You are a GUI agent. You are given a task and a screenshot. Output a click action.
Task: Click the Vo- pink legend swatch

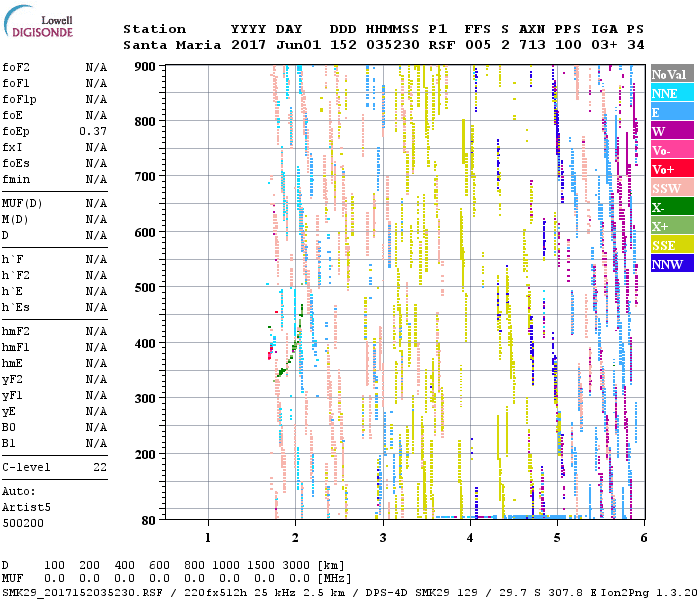click(672, 150)
